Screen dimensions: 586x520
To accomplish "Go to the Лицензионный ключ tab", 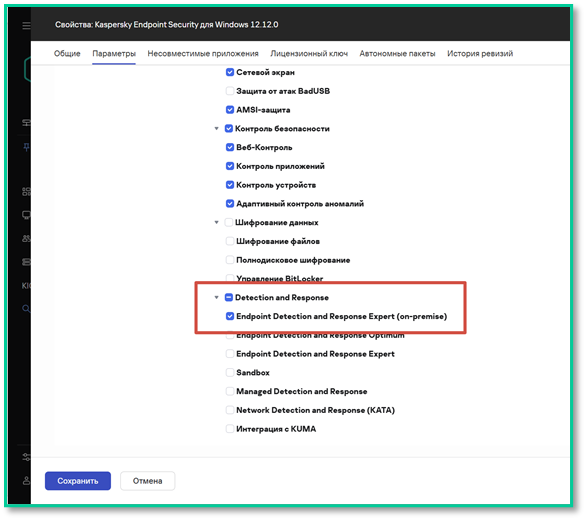I will pyautogui.click(x=309, y=53).
